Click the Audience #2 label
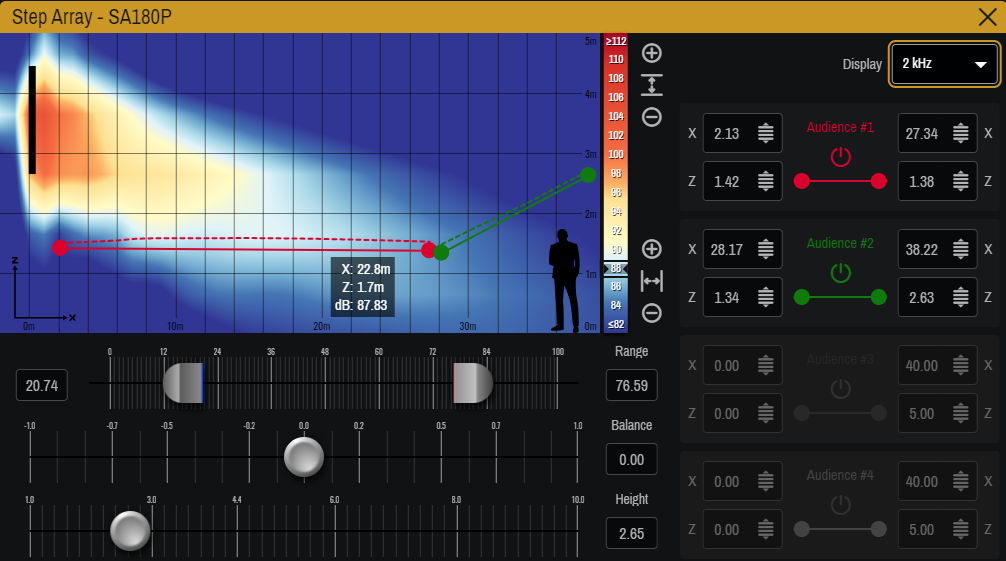 pyautogui.click(x=840, y=243)
